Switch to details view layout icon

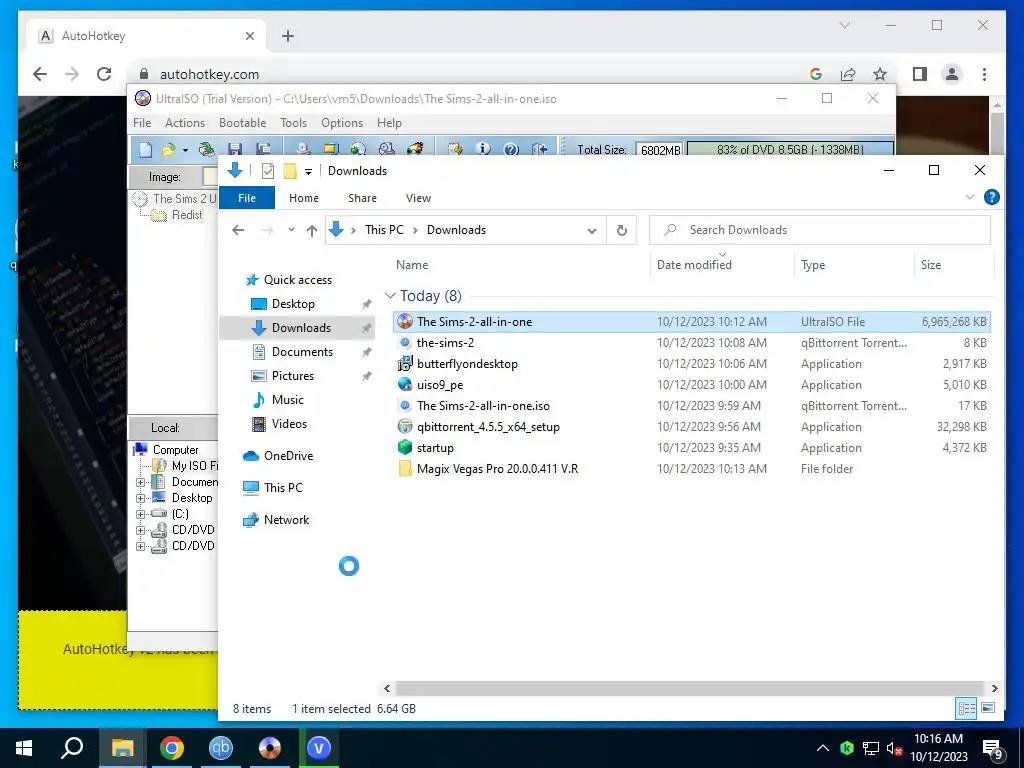967,708
